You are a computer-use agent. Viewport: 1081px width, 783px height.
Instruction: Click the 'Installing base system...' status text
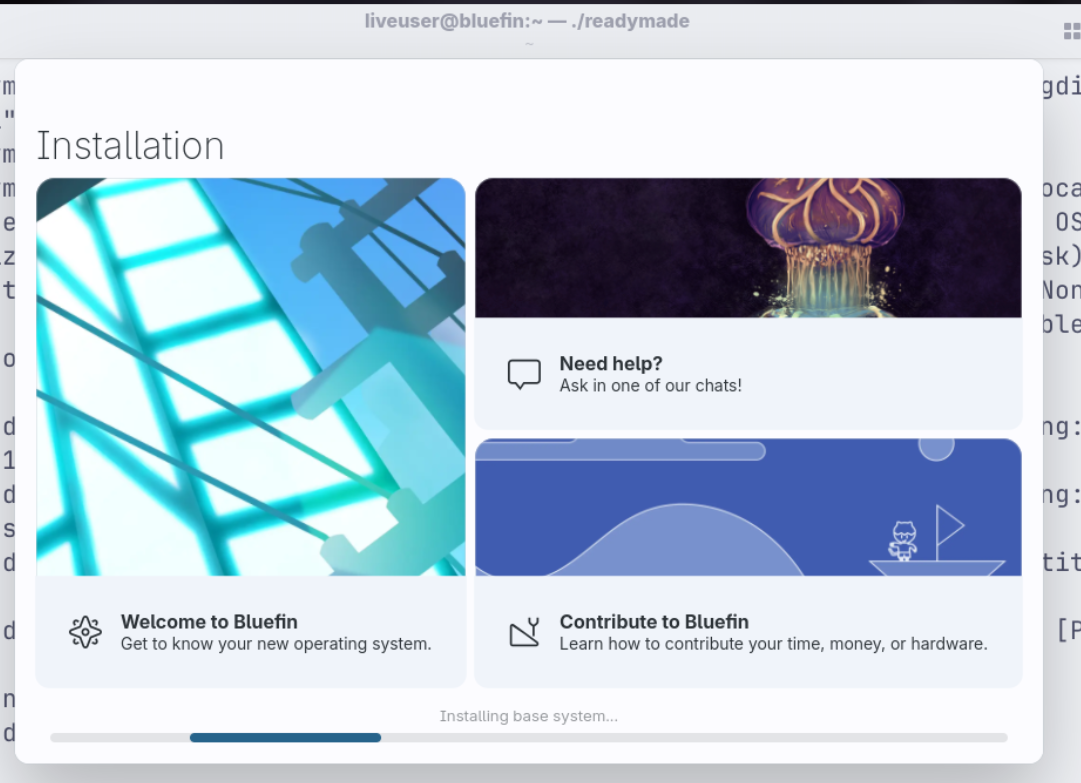529,716
